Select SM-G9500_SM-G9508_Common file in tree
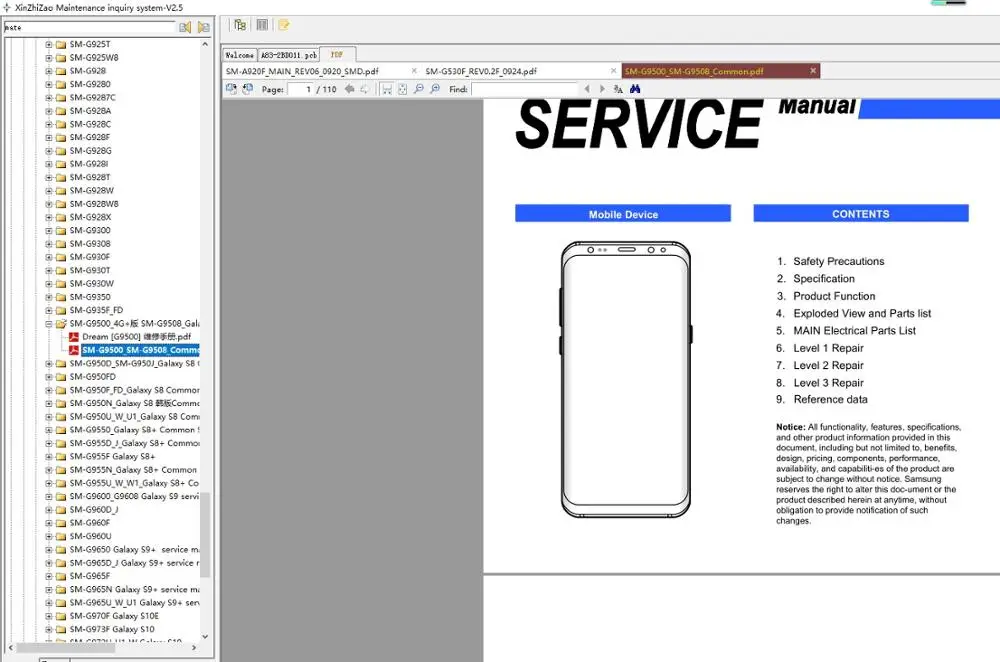Viewport: 1000px width, 662px height. tap(140, 350)
